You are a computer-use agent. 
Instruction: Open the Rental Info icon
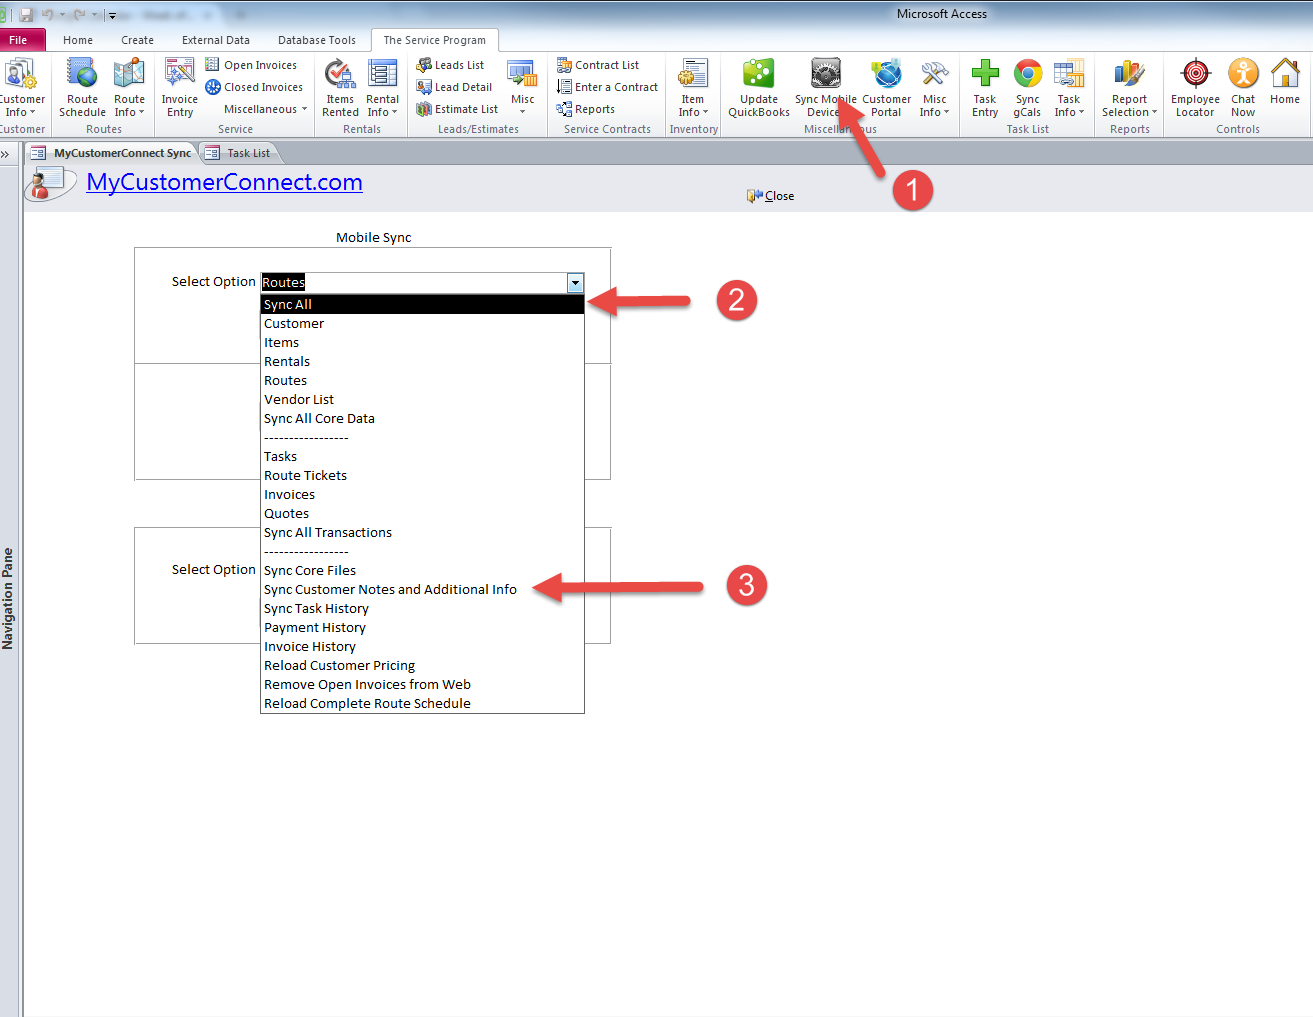[382, 87]
